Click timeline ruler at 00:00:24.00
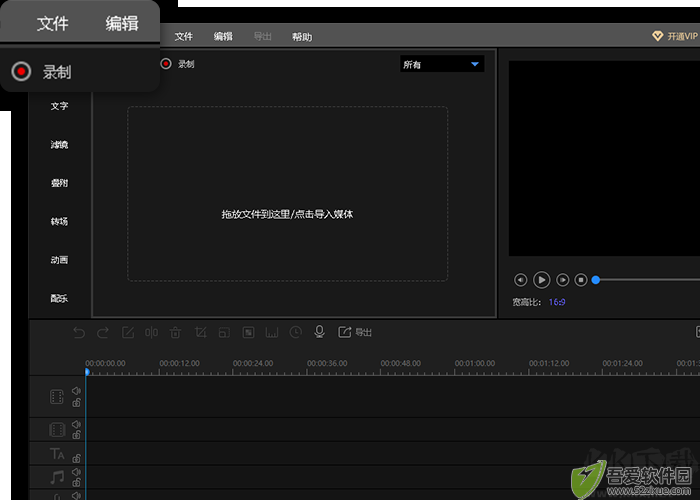700x500 pixels. coord(253,364)
